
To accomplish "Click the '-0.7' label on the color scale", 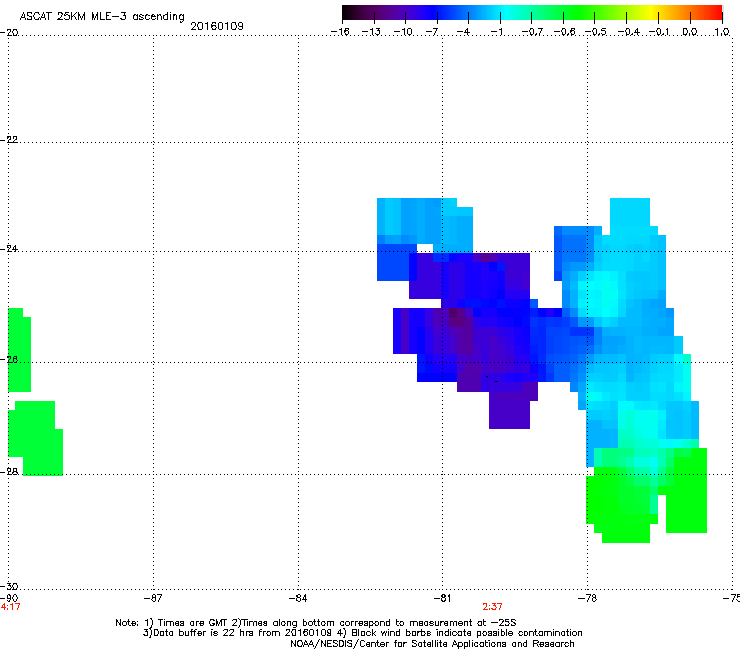I will tap(532, 32).
